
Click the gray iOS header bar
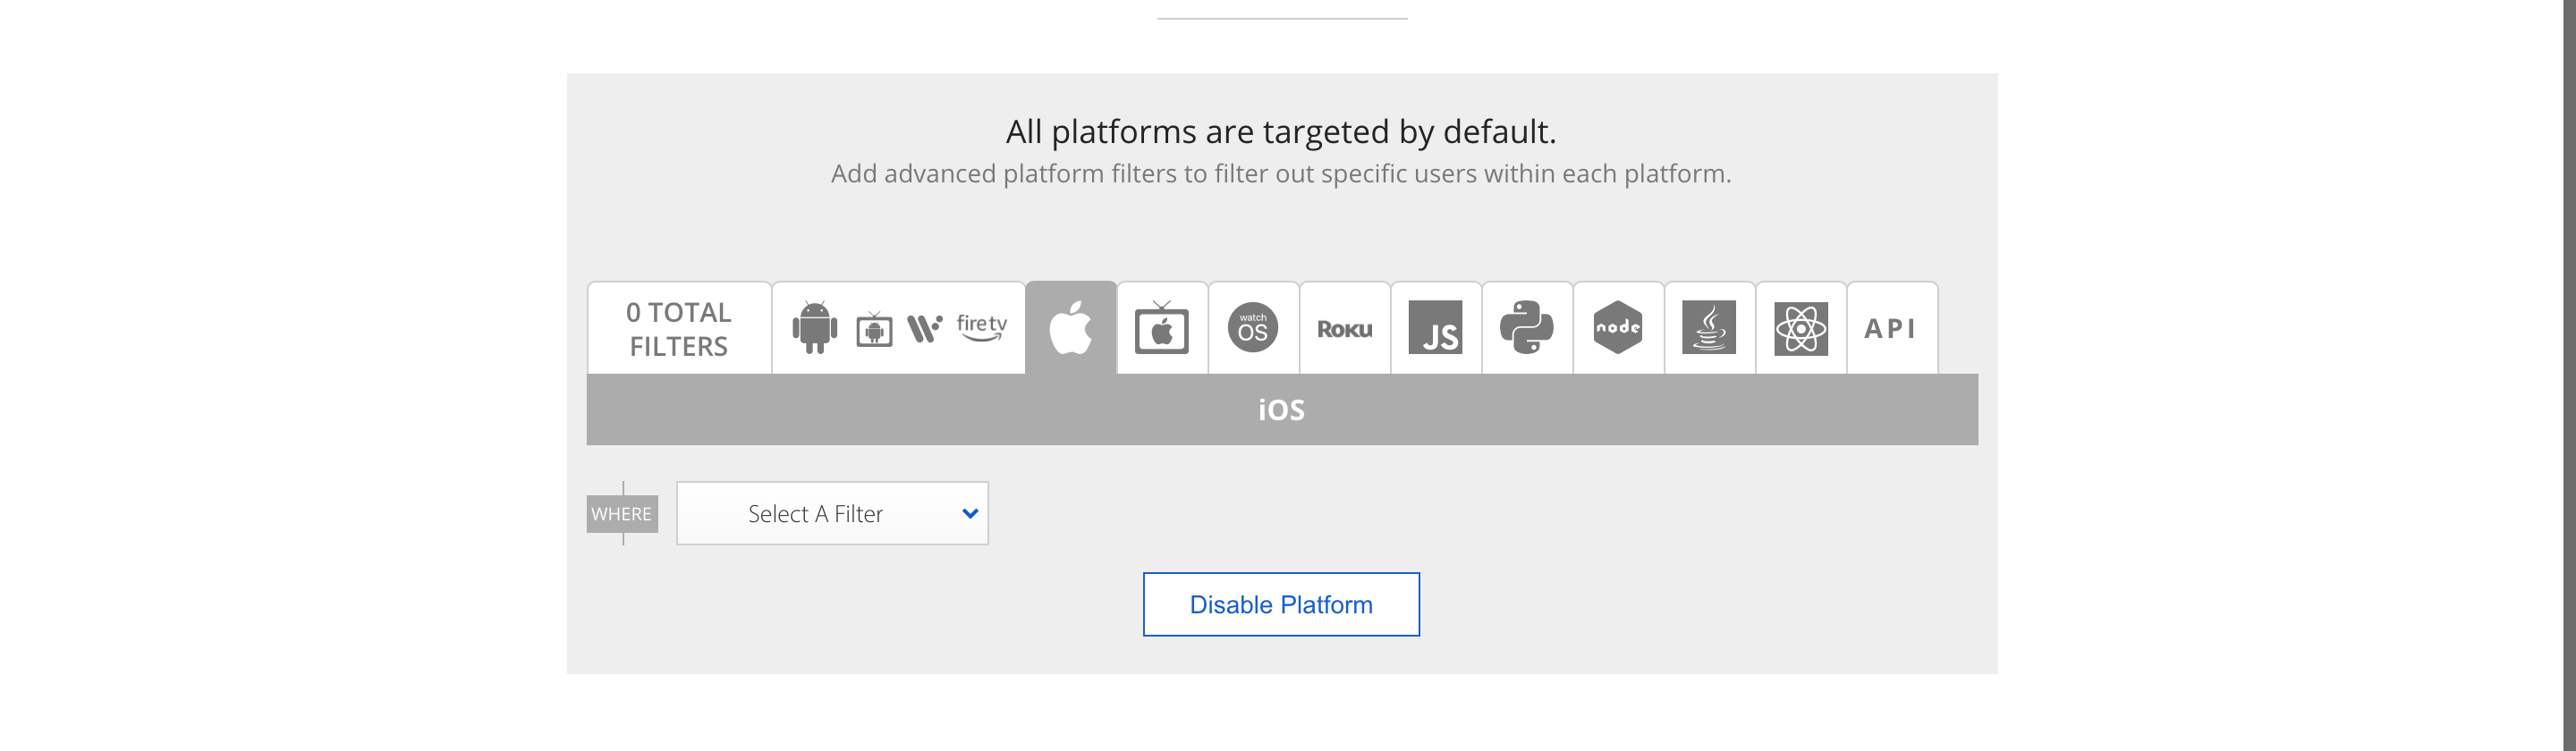(x=1282, y=409)
